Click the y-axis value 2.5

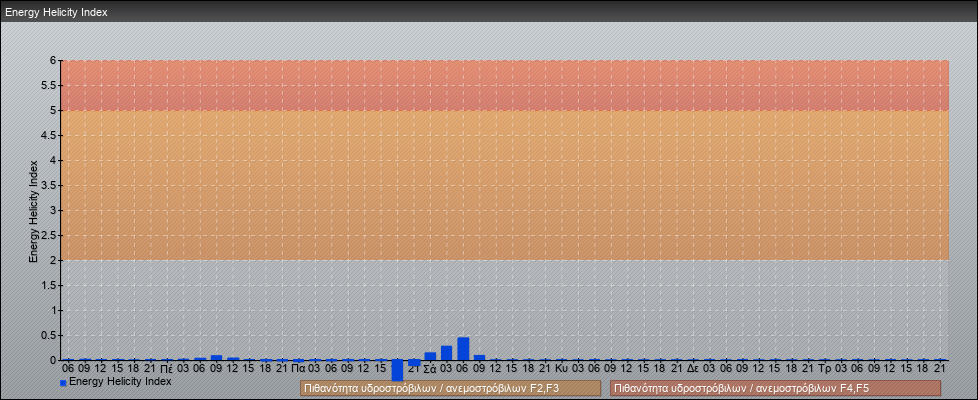click(x=49, y=235)
